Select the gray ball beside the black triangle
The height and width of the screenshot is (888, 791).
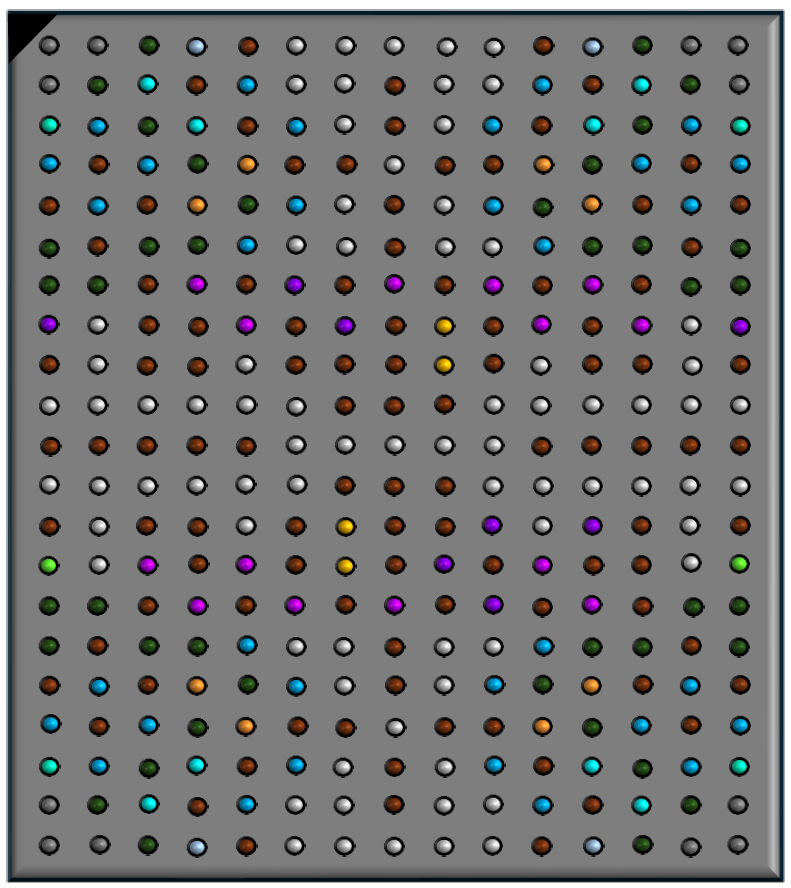click(x=49, y=45)
